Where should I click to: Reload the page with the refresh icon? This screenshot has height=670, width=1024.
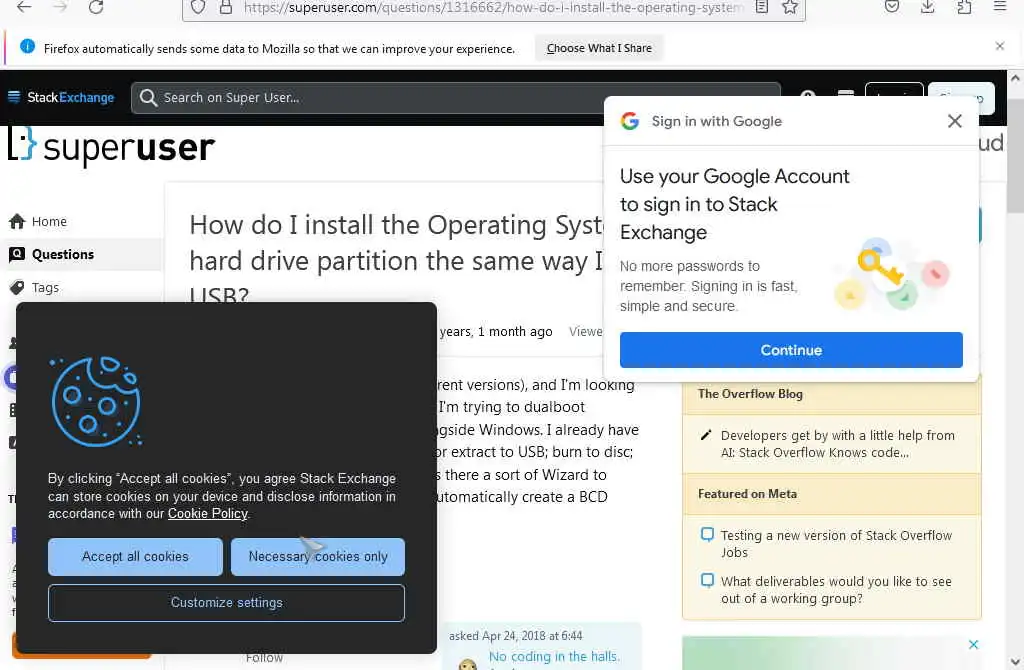96,7
